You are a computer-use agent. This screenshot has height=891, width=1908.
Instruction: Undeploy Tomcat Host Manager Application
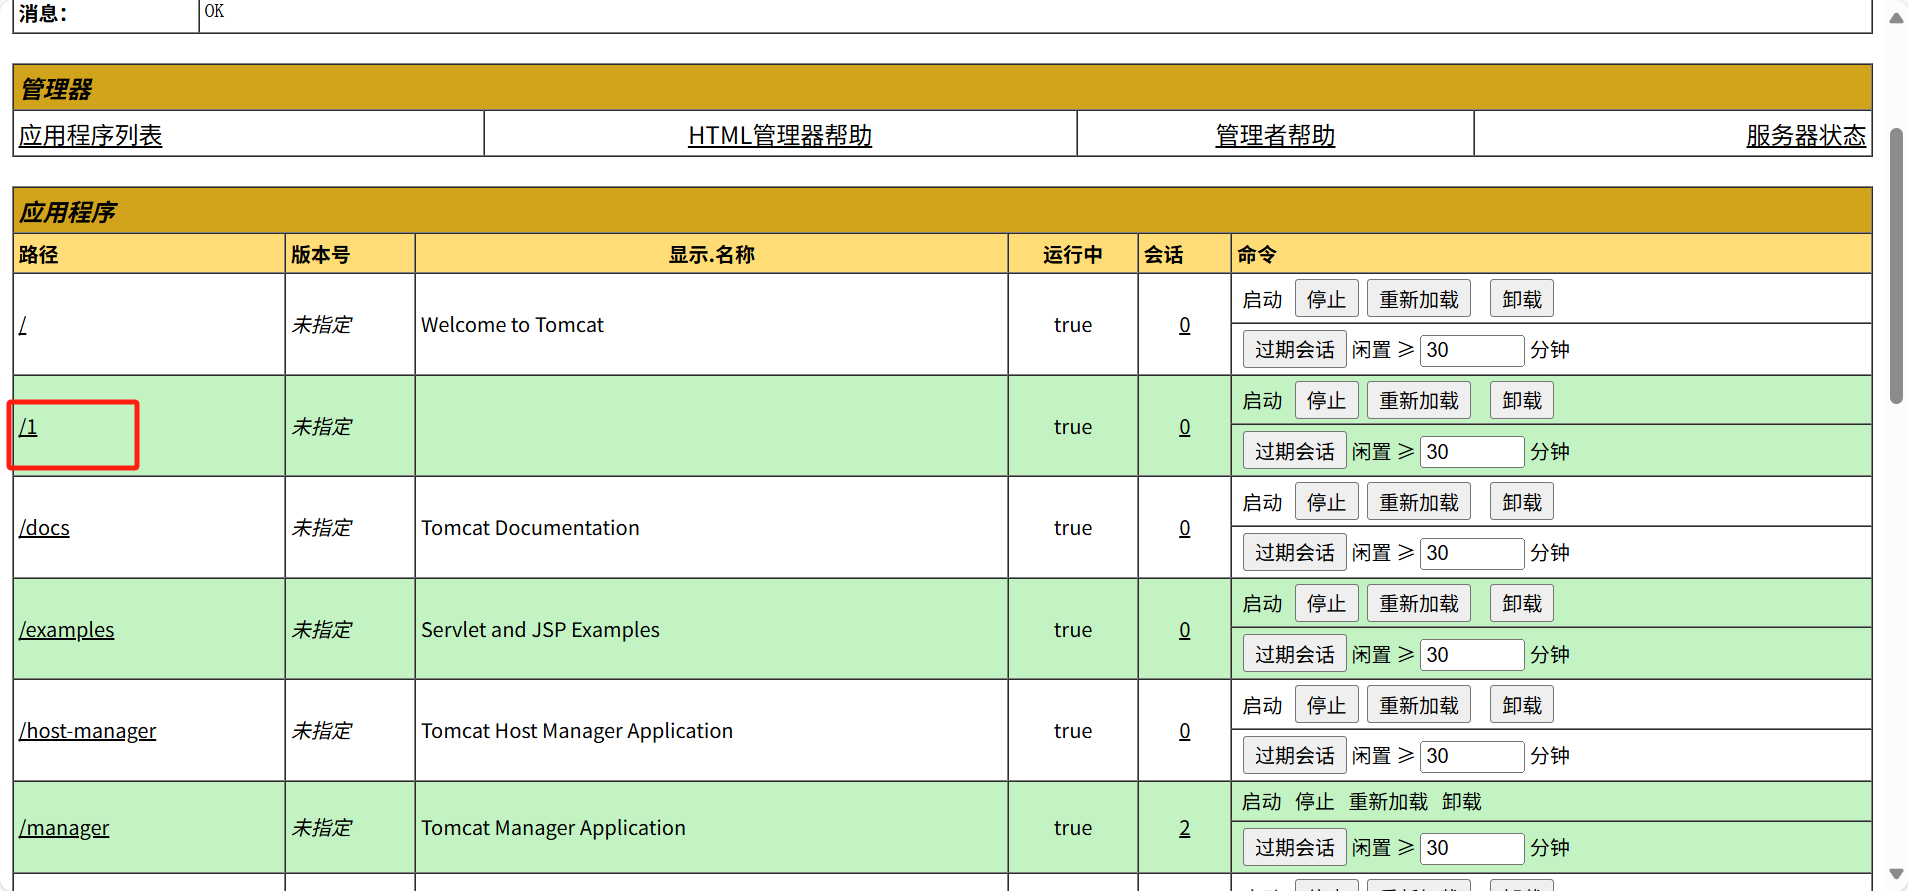[x=1522, y=705]
